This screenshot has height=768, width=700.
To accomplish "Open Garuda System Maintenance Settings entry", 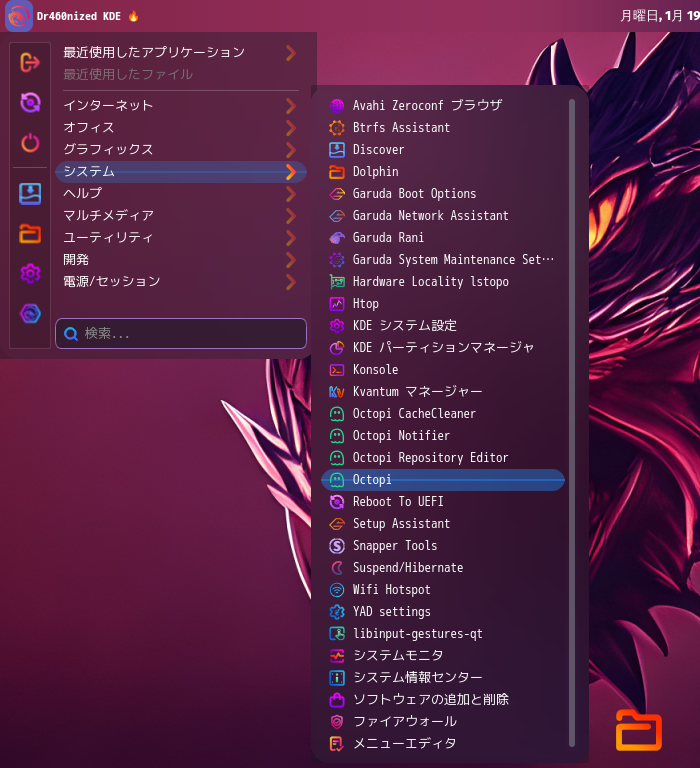I will coord(443,260).
